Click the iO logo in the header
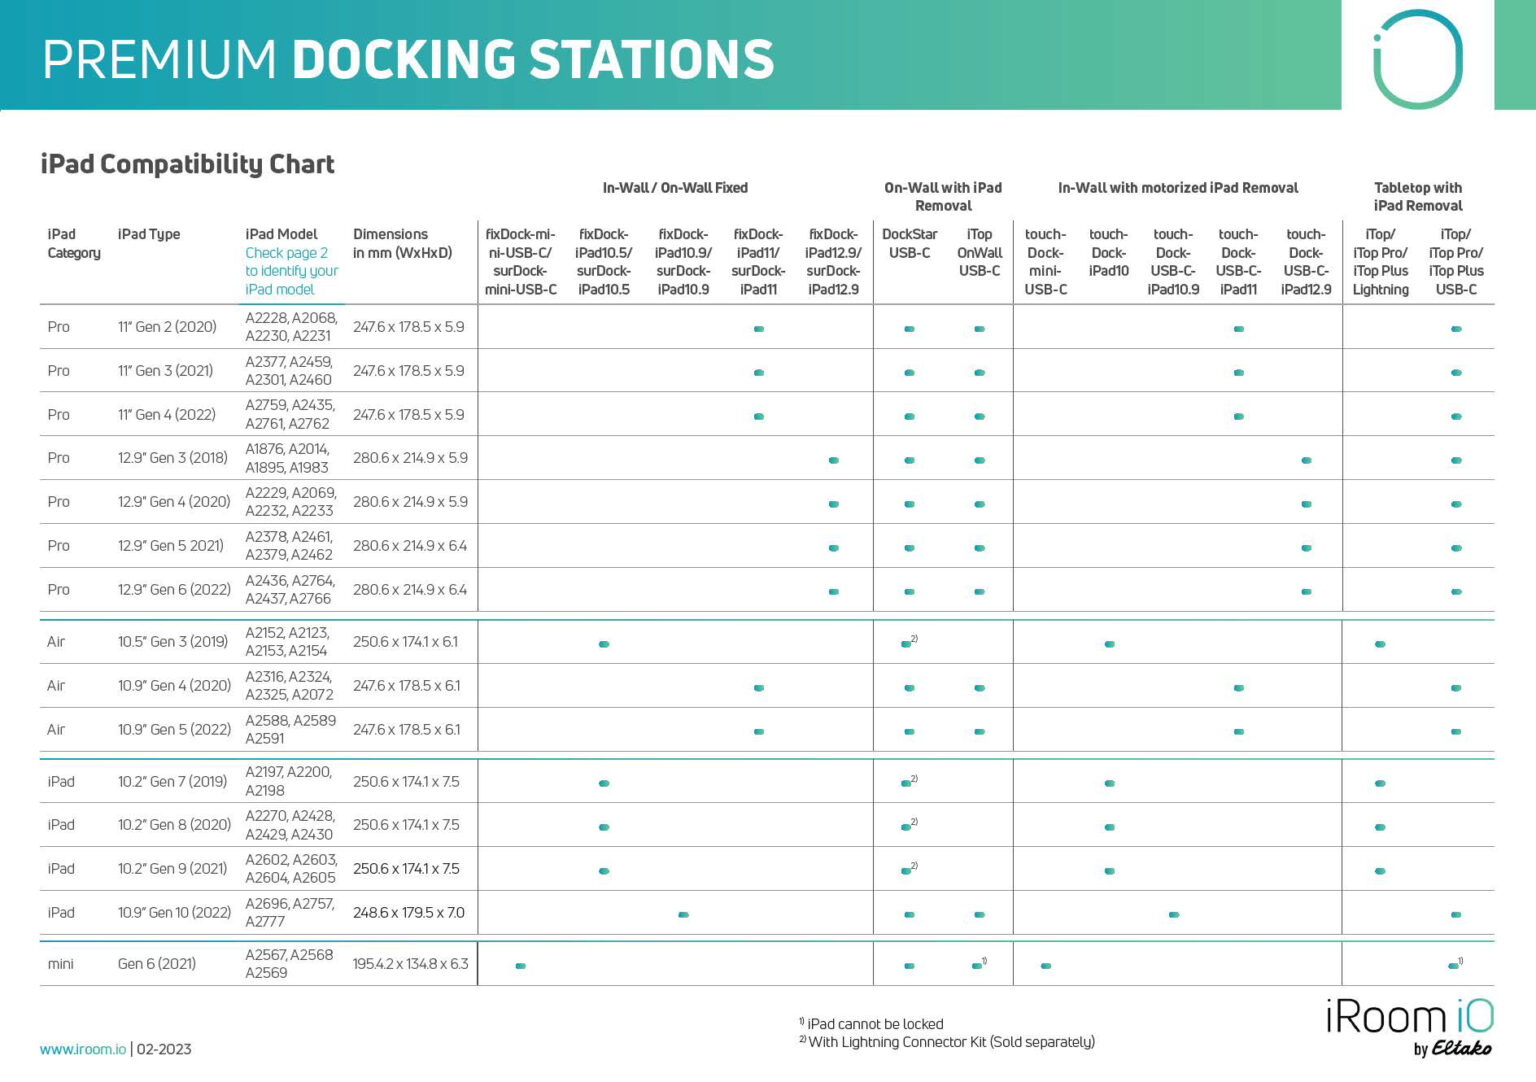This screenshot has height=1082, width=1536. click(1417, 58)
